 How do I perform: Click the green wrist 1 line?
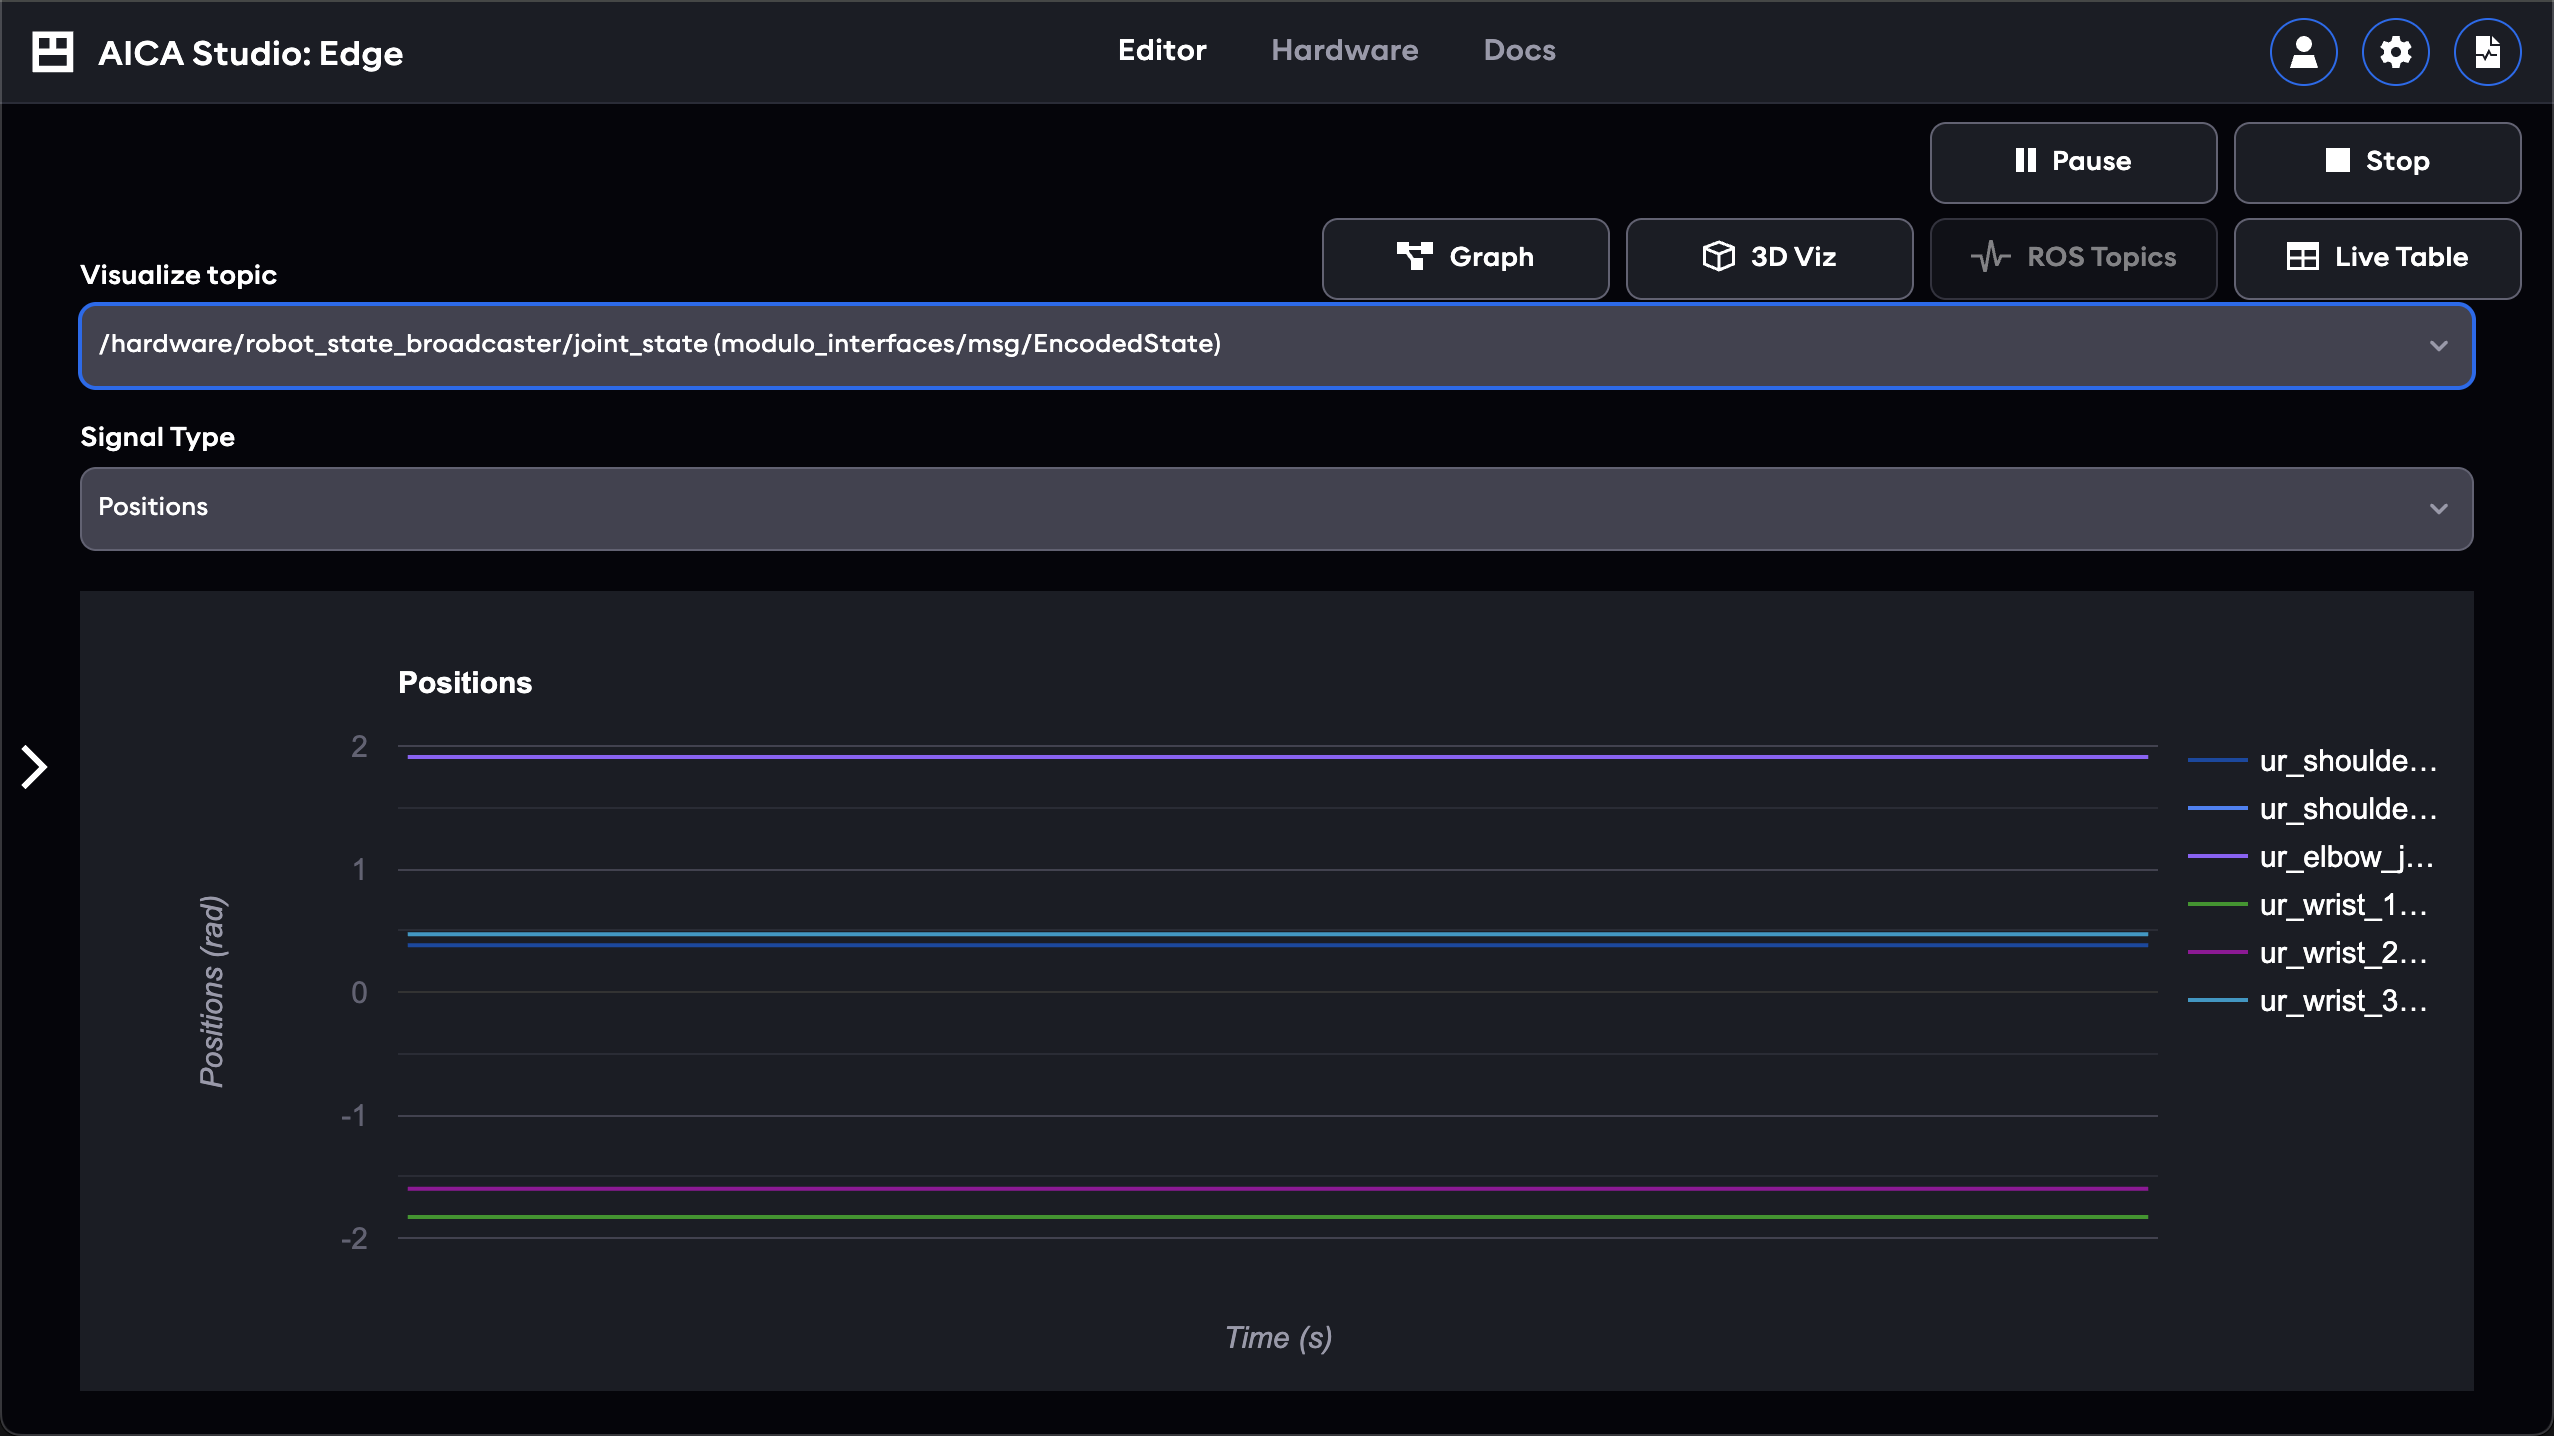tap(1277, 1217)
